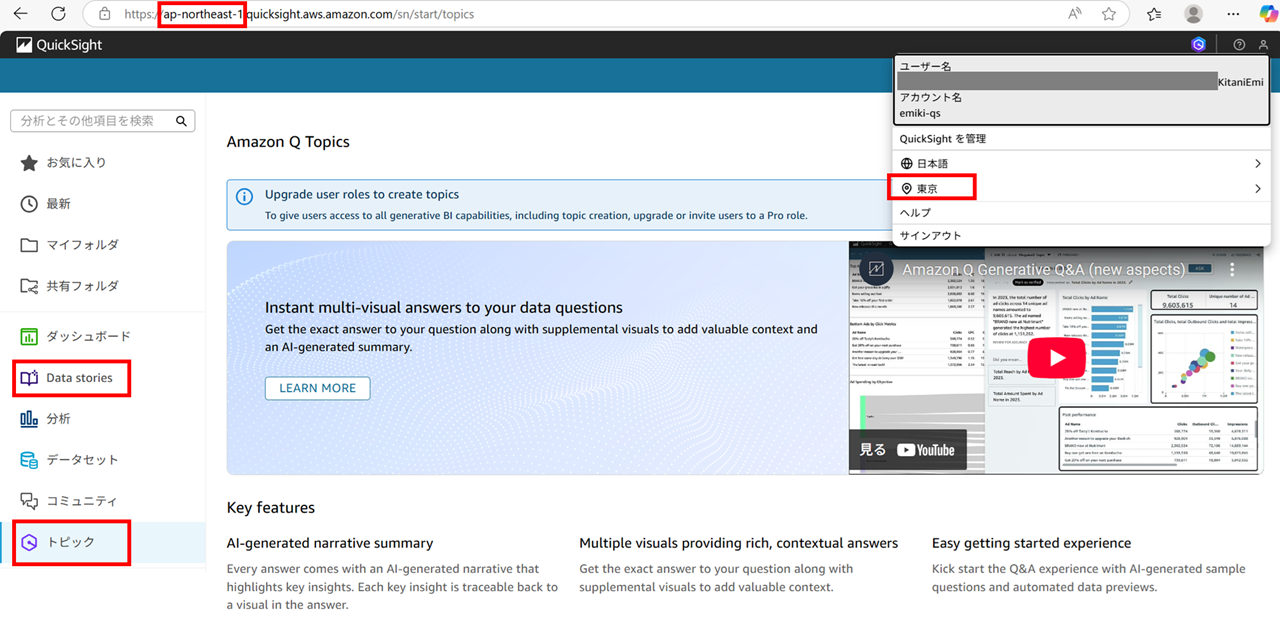Click Easy getting started experience heading

[x=1032, y=543]
